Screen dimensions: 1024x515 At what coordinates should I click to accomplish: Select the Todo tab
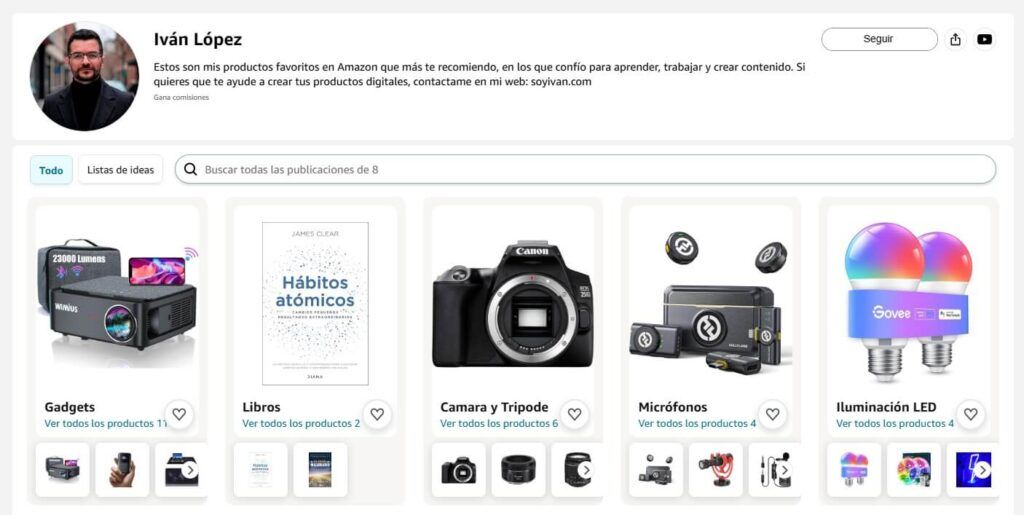[x=51, y=170]
